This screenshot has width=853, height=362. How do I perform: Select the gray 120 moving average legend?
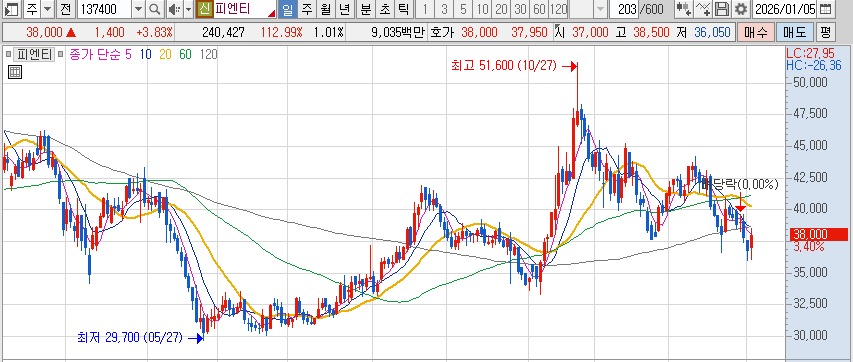208,54
